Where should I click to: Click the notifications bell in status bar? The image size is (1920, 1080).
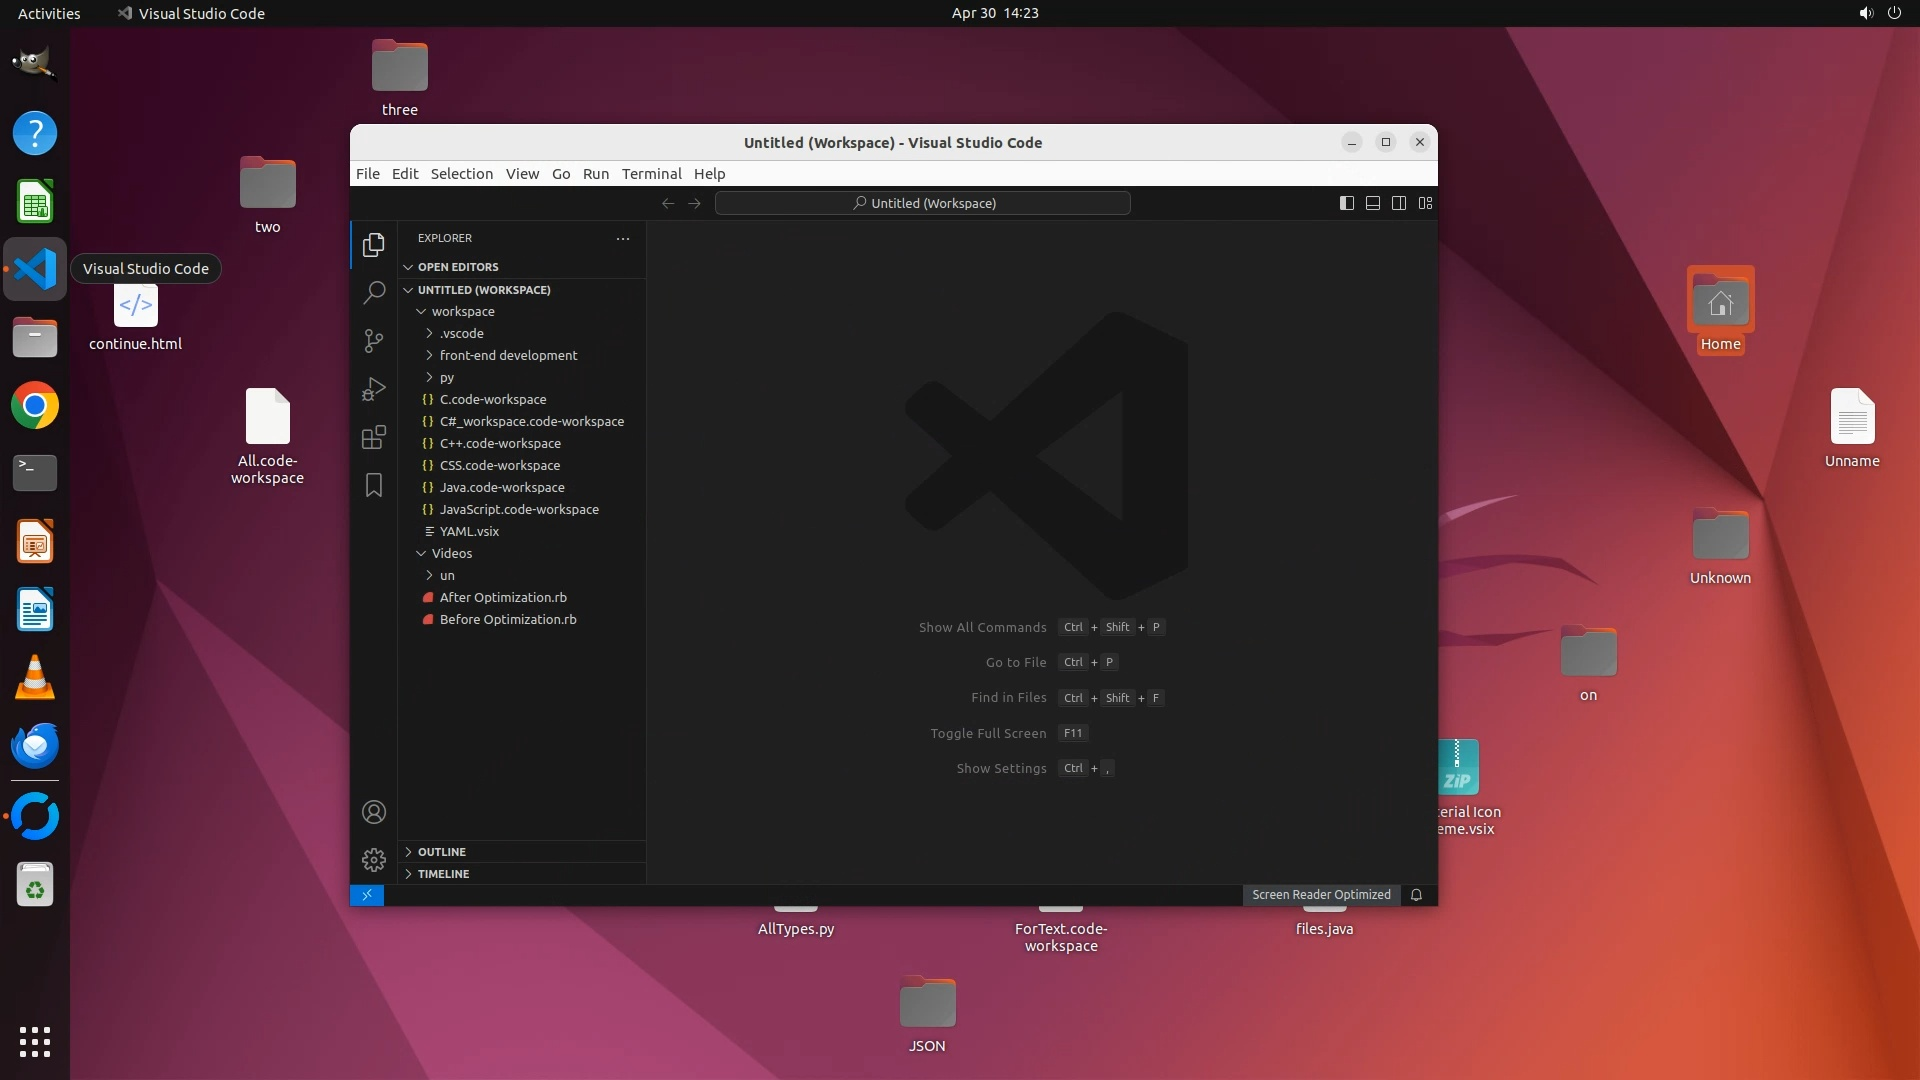click(1416, 895)
